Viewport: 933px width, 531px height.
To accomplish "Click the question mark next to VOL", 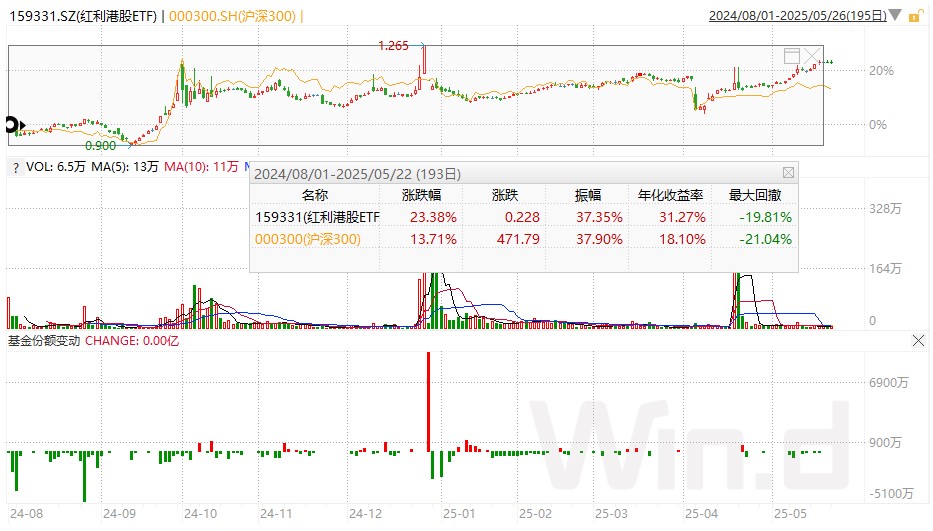I will pyautogui.click(x=16, y=168).
